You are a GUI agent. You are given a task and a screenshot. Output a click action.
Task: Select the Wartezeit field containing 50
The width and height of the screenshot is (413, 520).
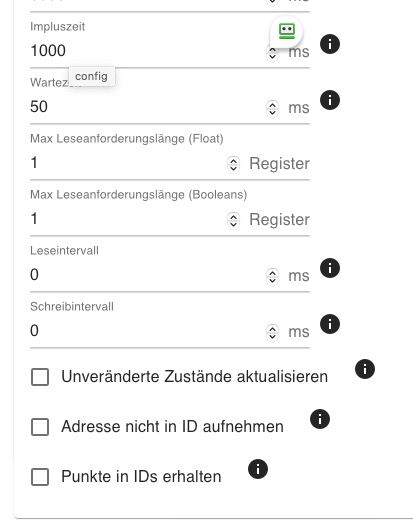click(148, 107)
